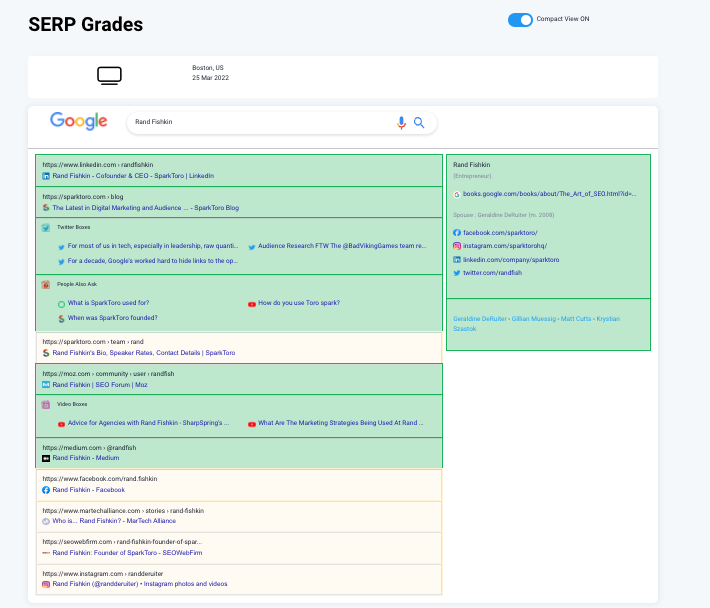
Task: Open Gillian Muessig related person link
Action: pos(533,319)
